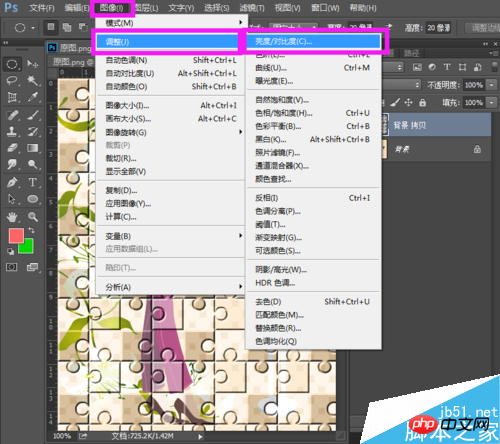Select the Lasso tool
The image size is (500, 444).
click(x=12, y=81)
